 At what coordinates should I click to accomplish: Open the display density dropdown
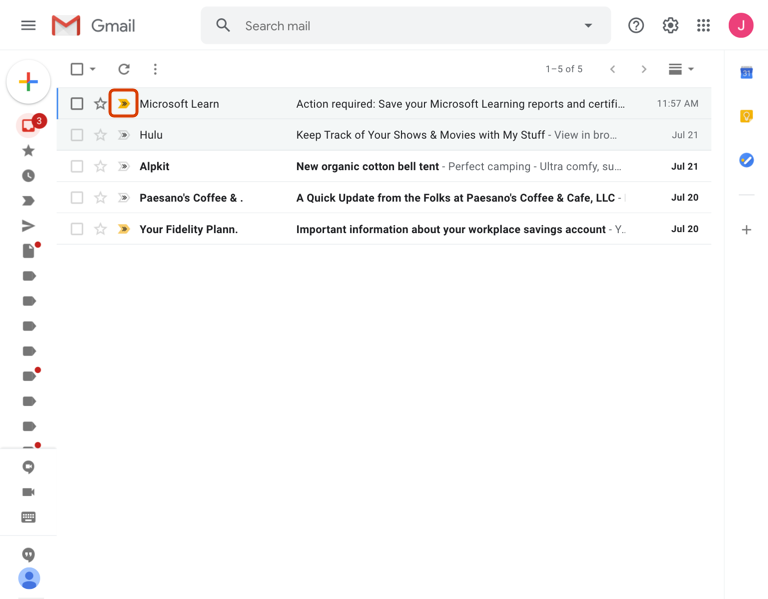[681, 69]
